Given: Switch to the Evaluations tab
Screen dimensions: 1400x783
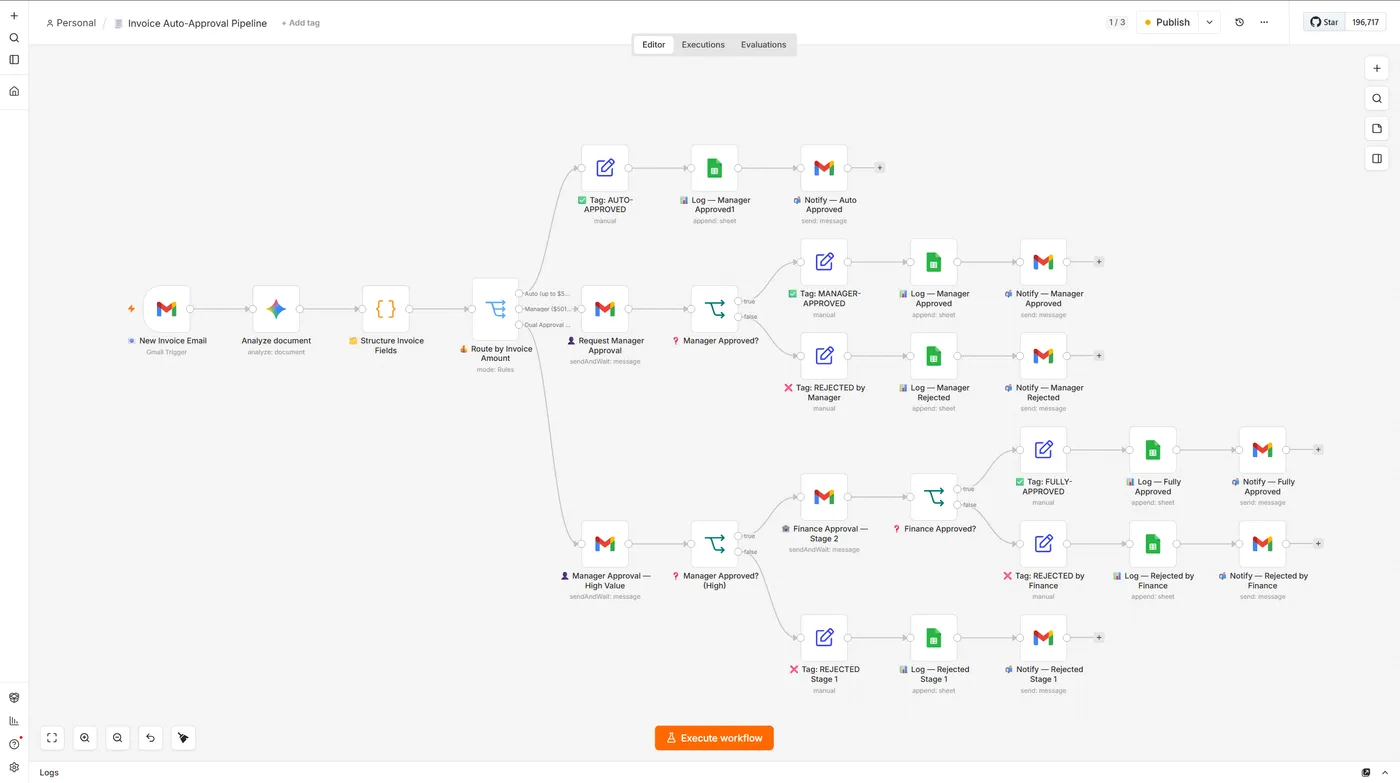Looking at the screenshot, I should 763,45.
